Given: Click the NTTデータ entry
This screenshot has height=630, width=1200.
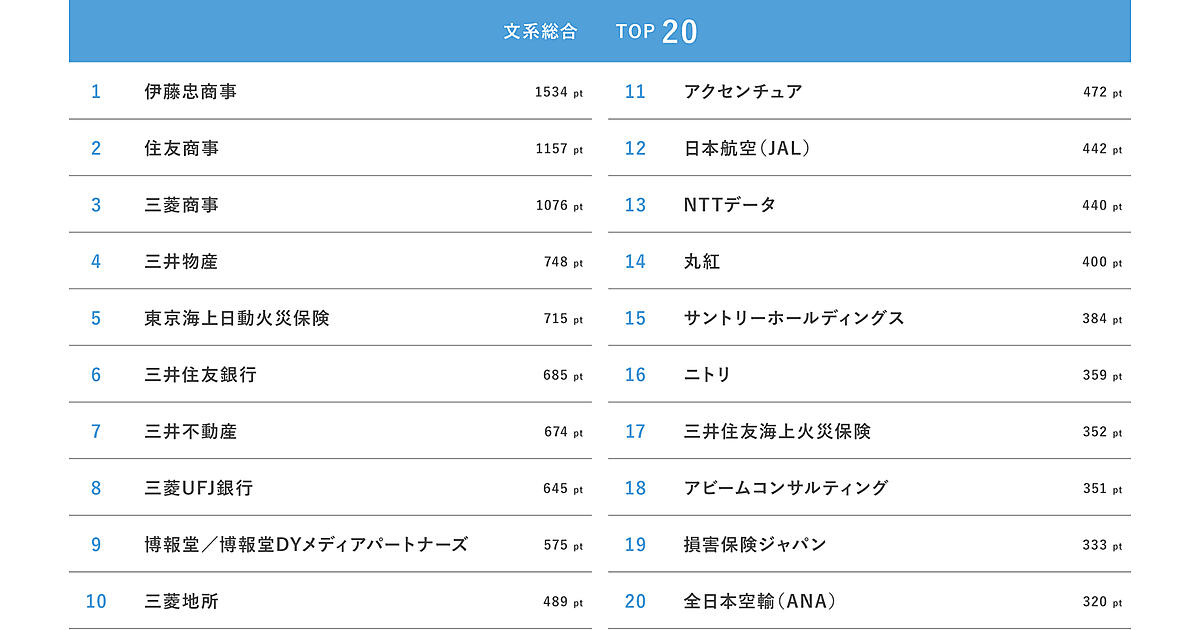Looking at the screenshot, I should point(729,205).
